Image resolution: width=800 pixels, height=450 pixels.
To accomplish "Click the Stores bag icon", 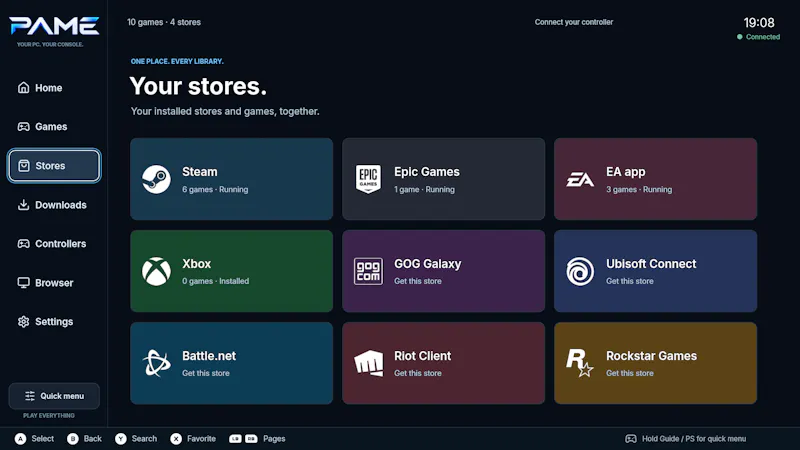I will click(23, 165).
